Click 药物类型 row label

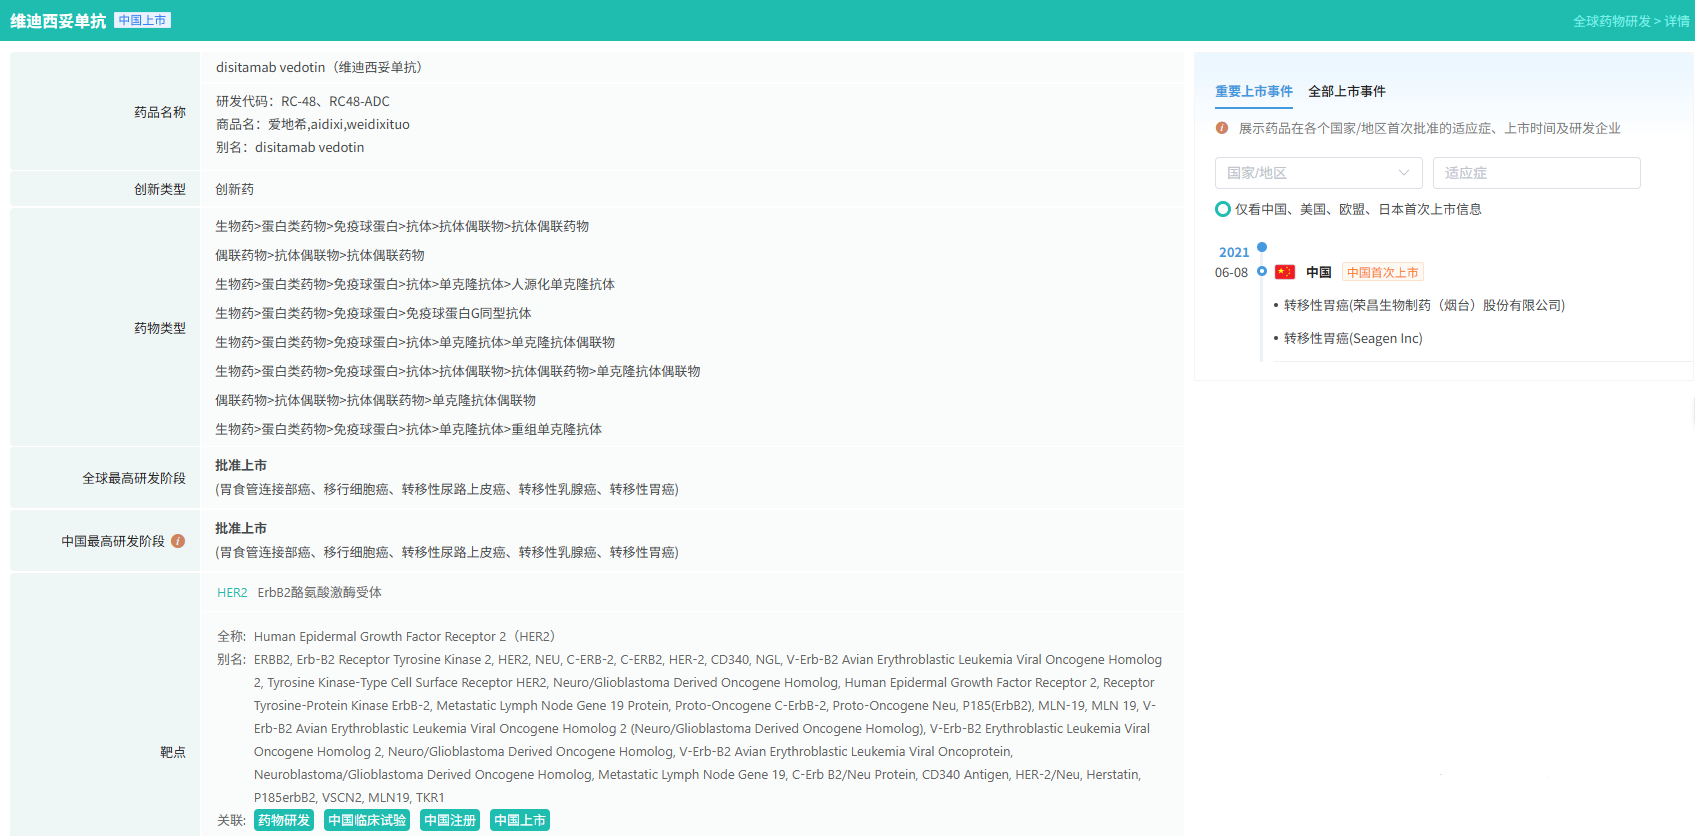pos(160,328)
